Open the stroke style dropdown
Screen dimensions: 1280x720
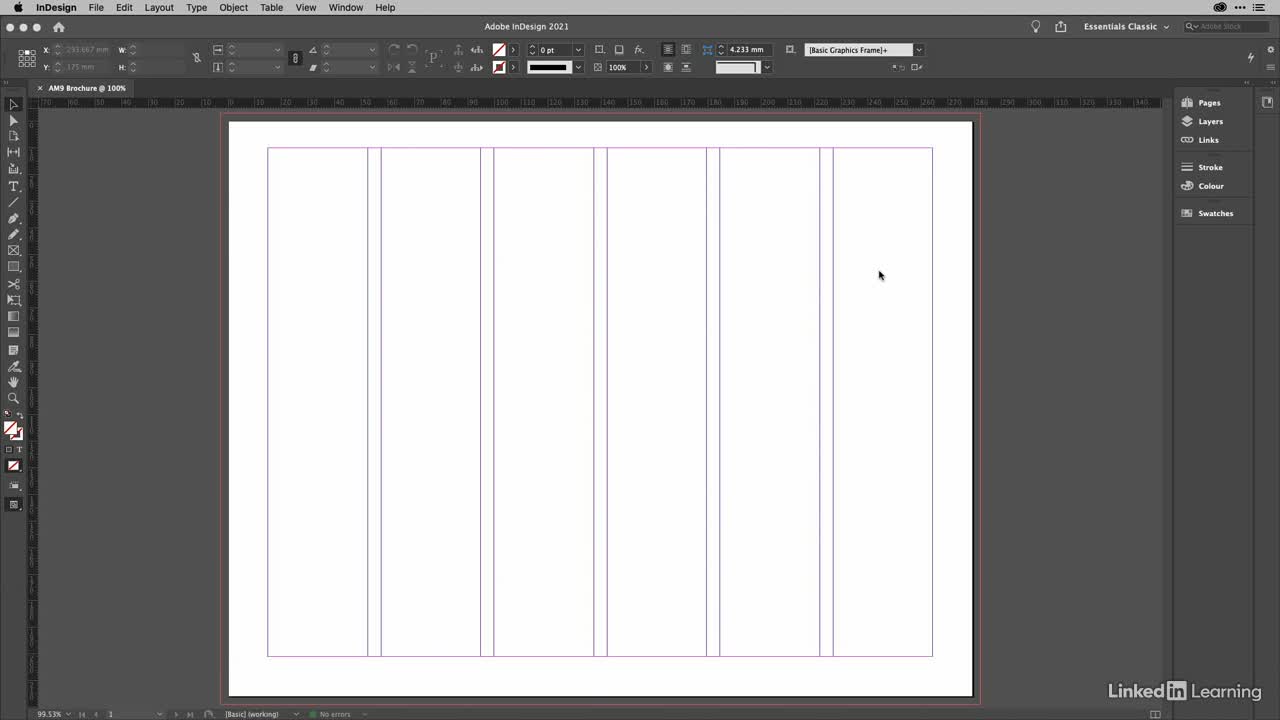pyautogui.click(x=578, y=67)
